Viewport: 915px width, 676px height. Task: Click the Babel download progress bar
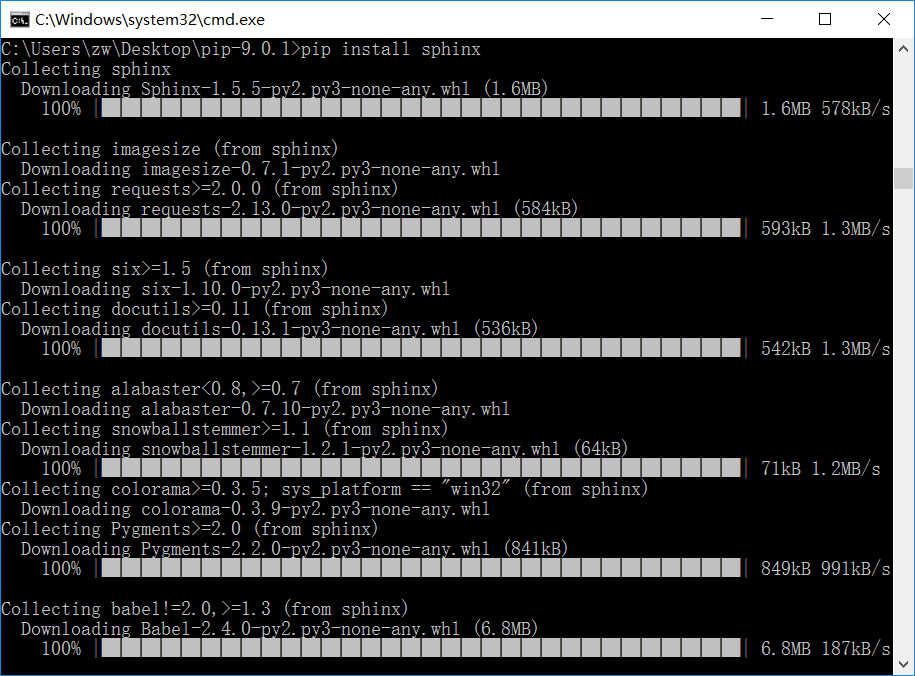click(421, 648)
